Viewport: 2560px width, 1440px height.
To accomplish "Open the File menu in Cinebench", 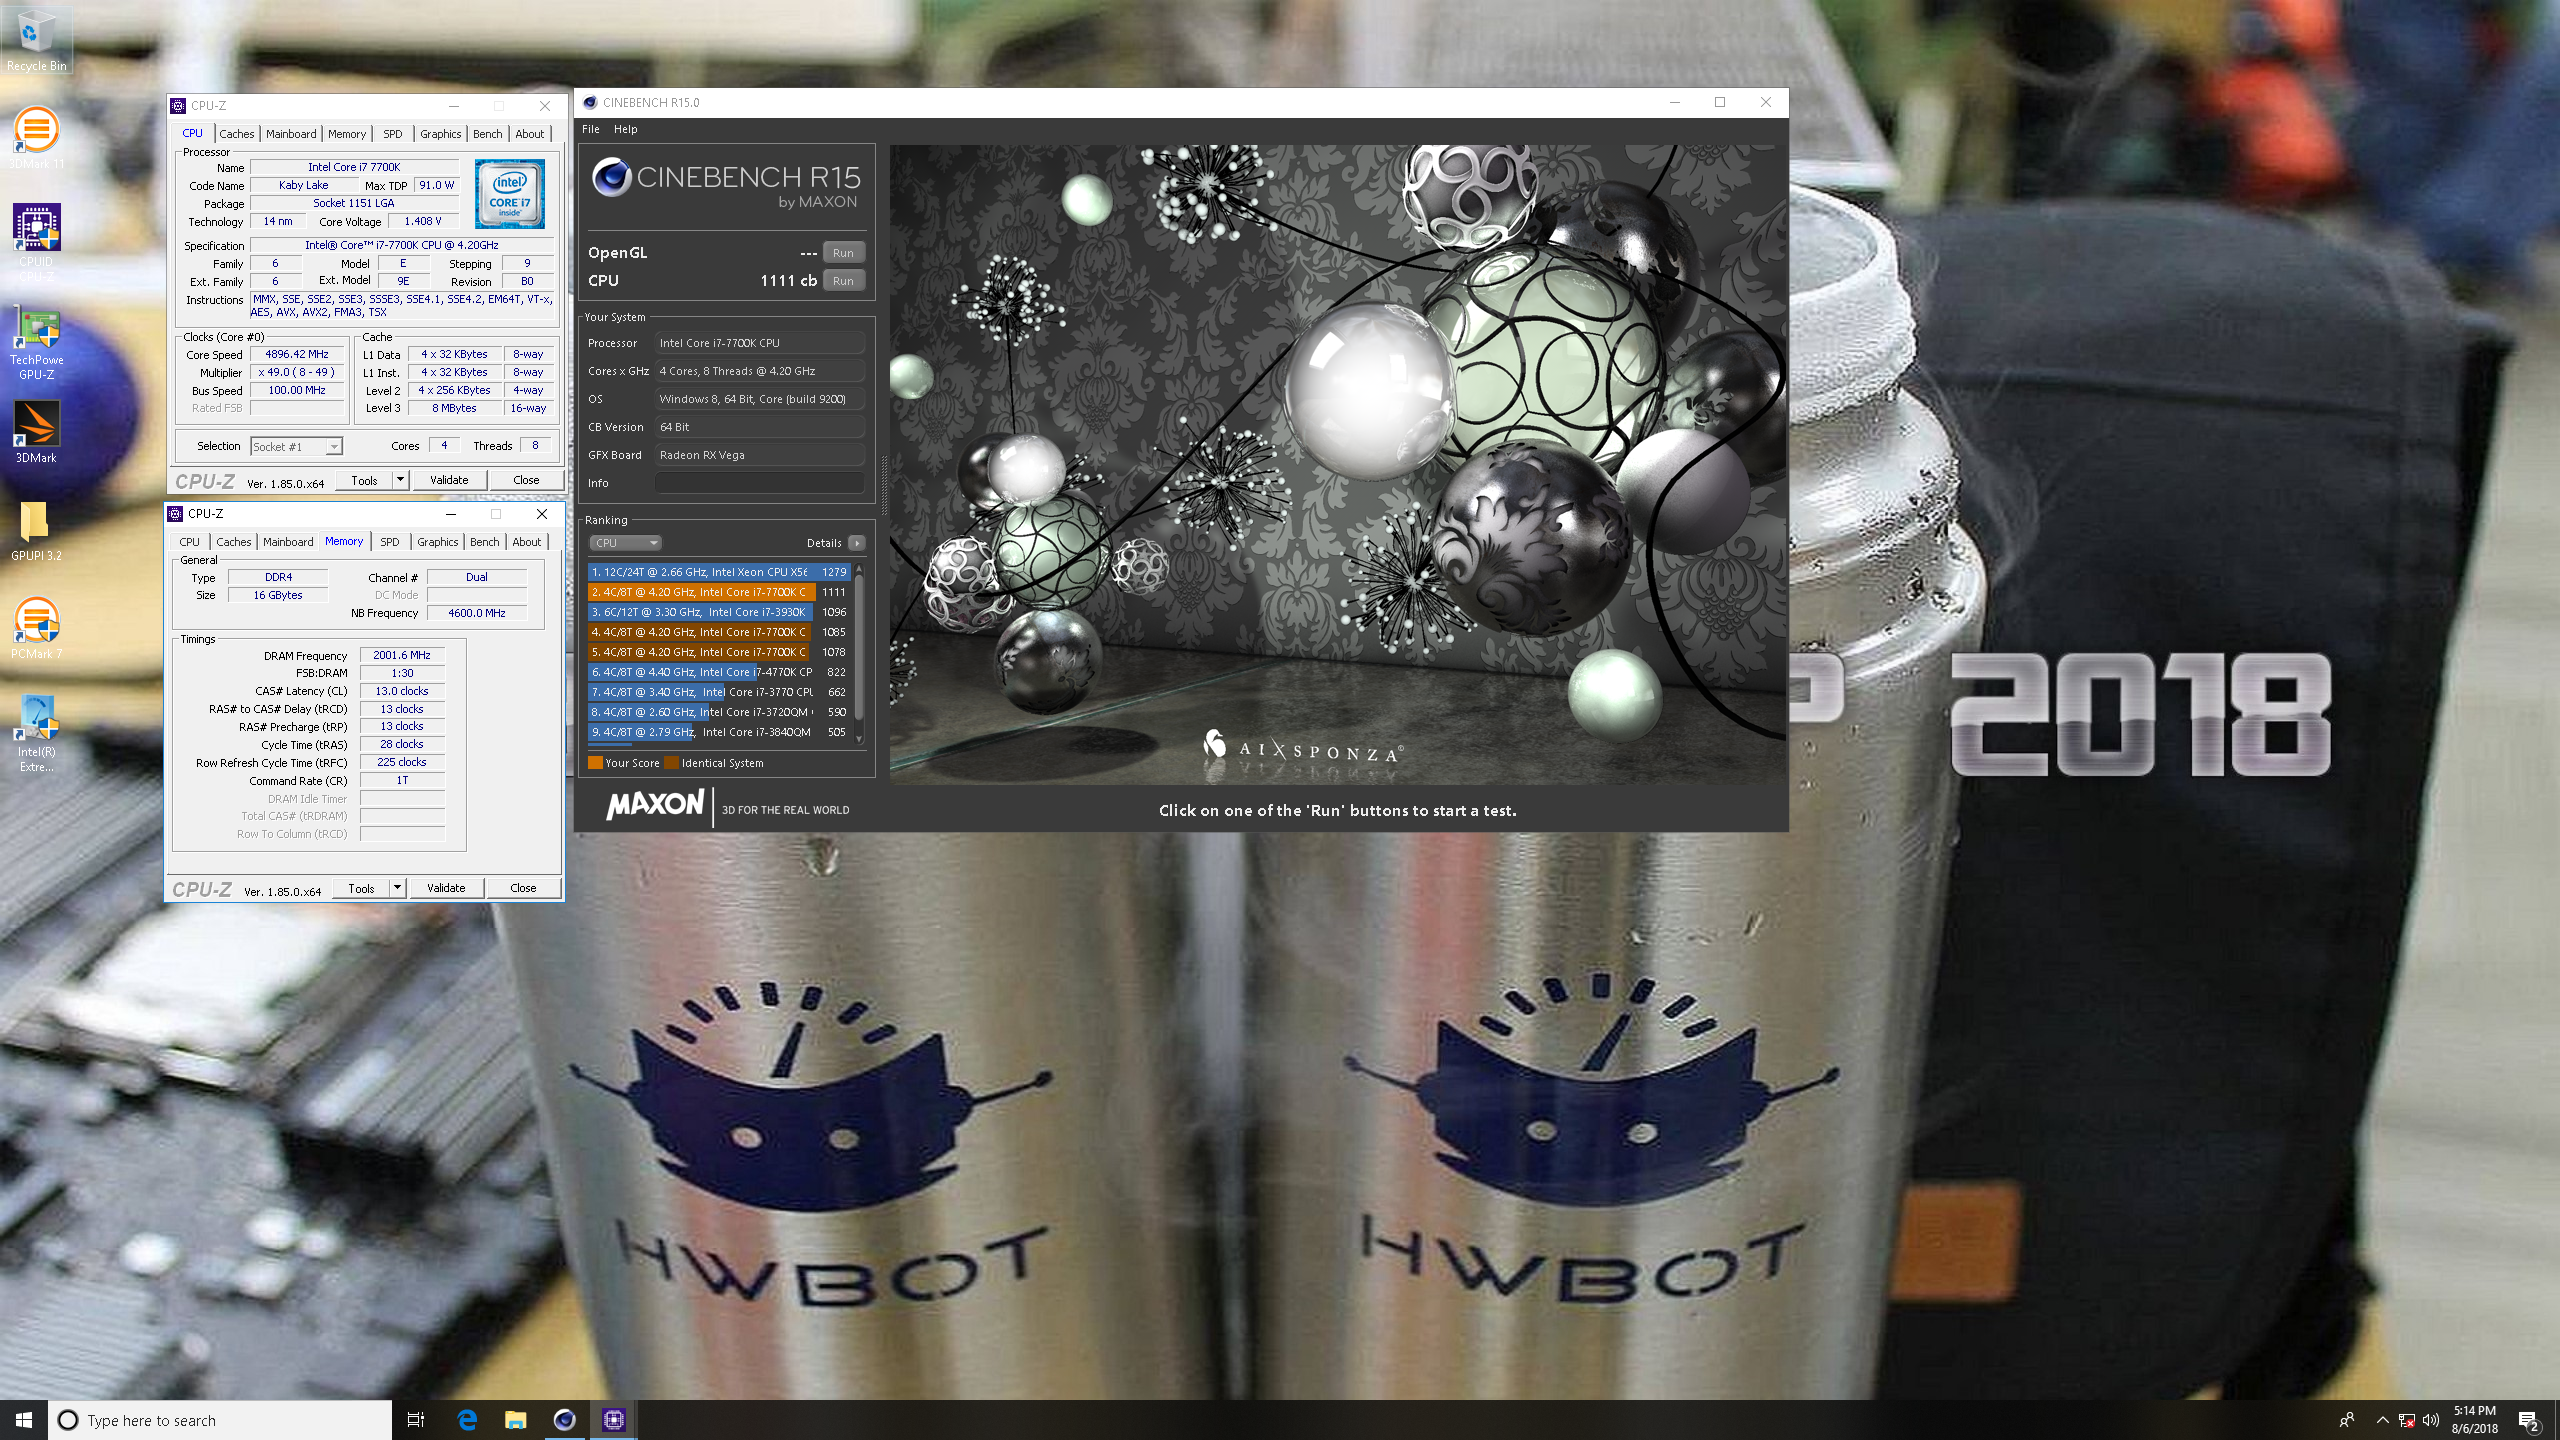I will coord(591,129).
